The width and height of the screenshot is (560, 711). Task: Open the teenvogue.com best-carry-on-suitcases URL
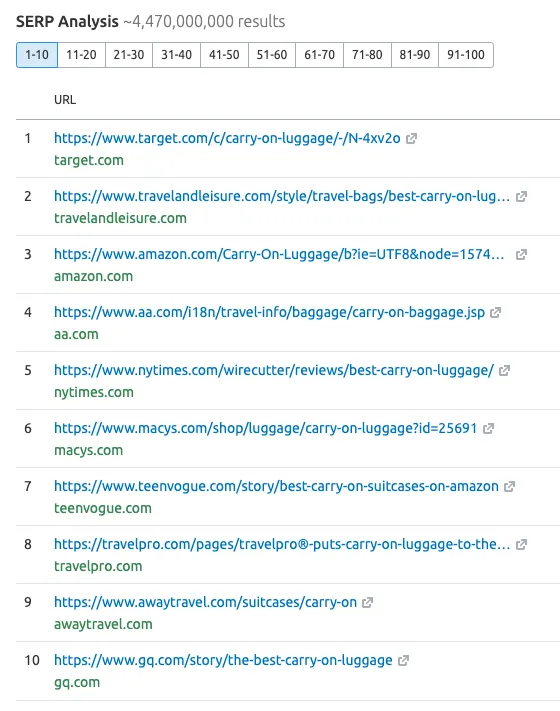pyautogui.click(x=276, y=487)
